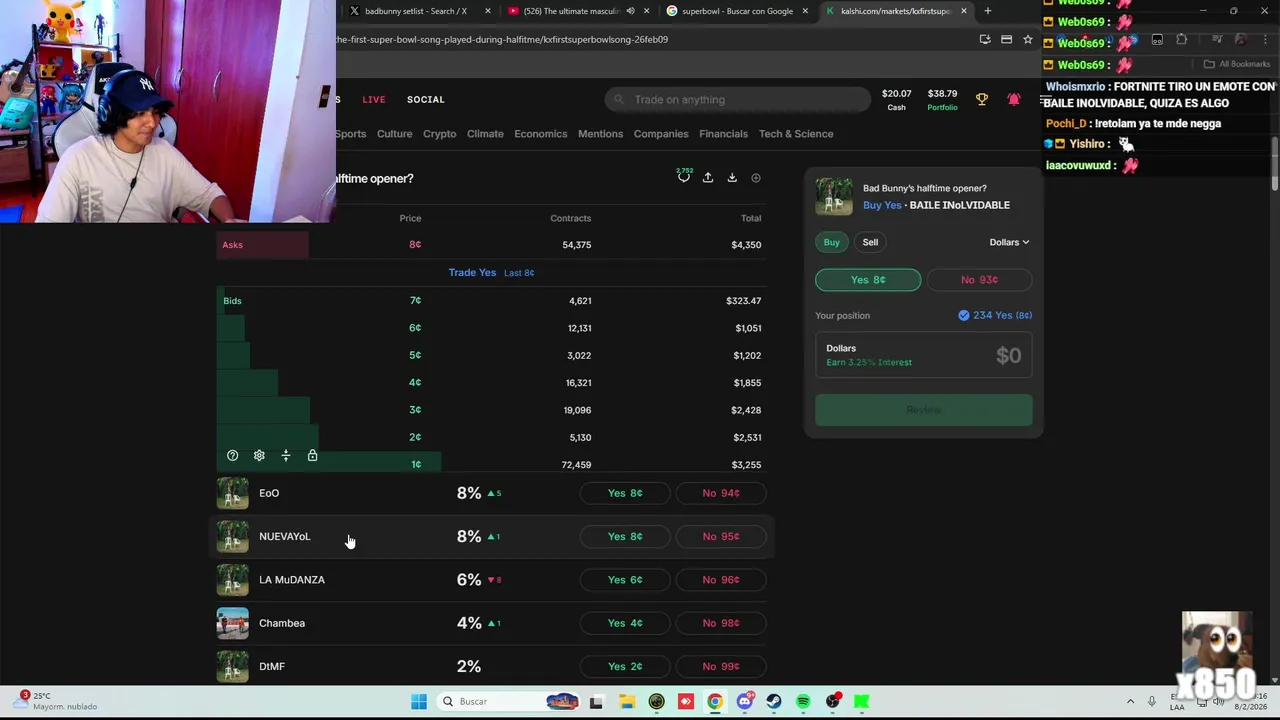This screenshot has width=1280, height=720.
Task: Open the Windows Start button
Action: click(x=419, y=702)
